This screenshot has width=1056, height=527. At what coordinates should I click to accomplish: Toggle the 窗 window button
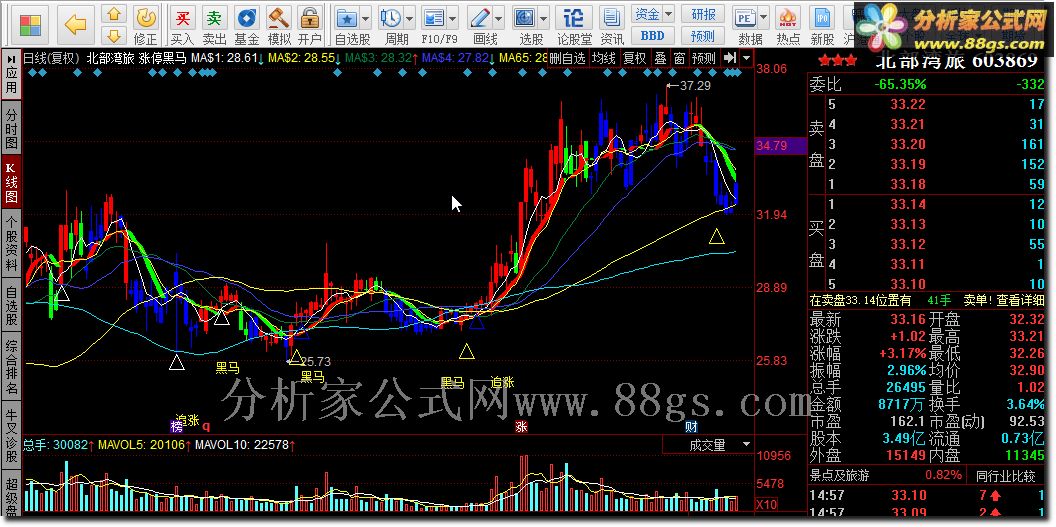(x=680, y=59)
